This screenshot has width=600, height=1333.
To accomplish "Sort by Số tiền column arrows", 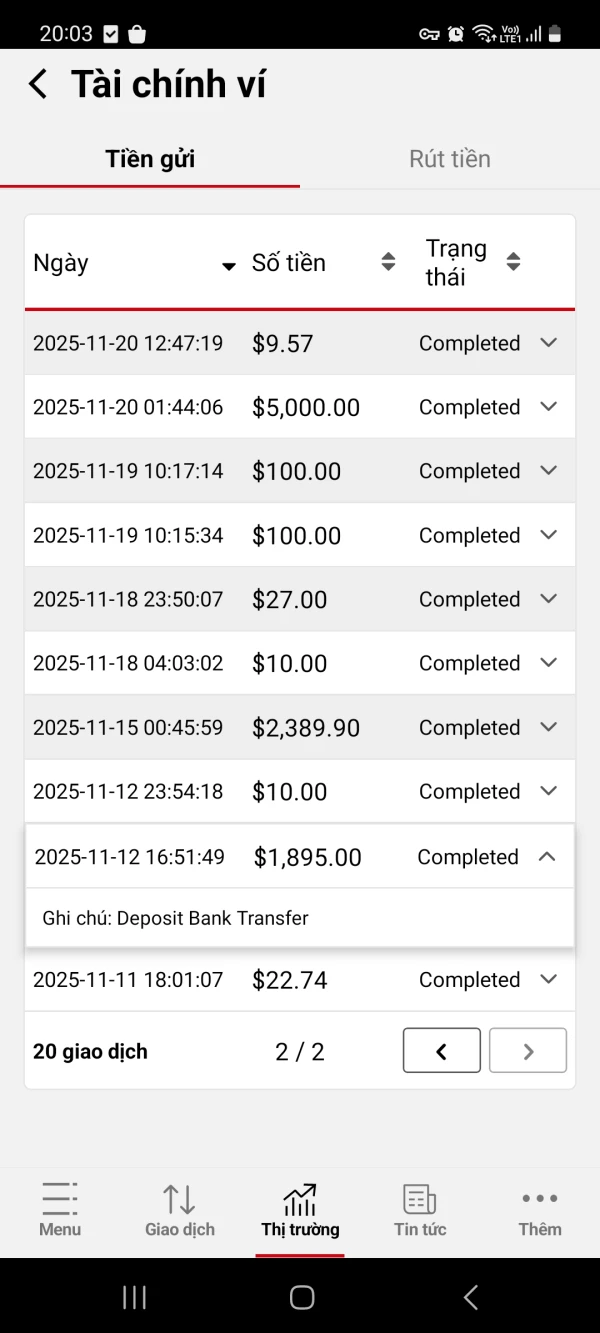I will [388, 262].
